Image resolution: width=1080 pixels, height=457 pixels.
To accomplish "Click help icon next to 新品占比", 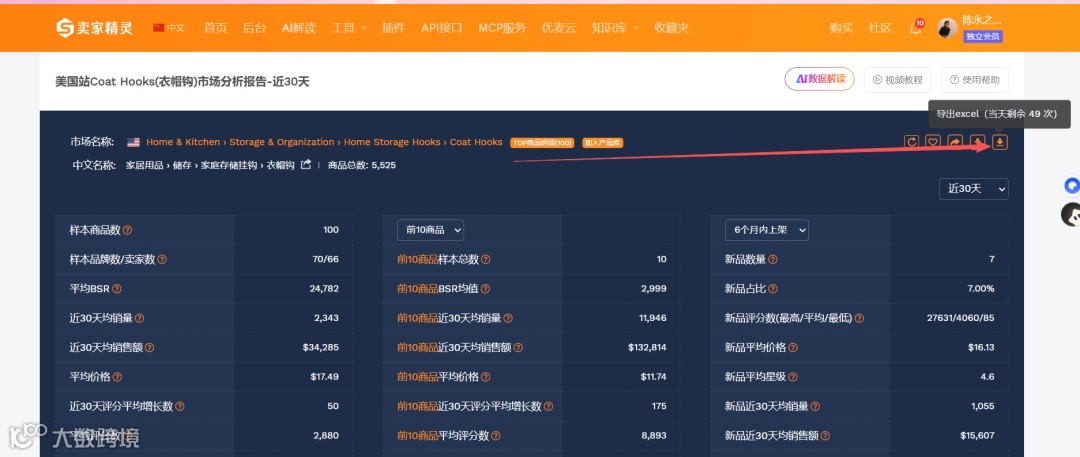I will tap(773, 289).
